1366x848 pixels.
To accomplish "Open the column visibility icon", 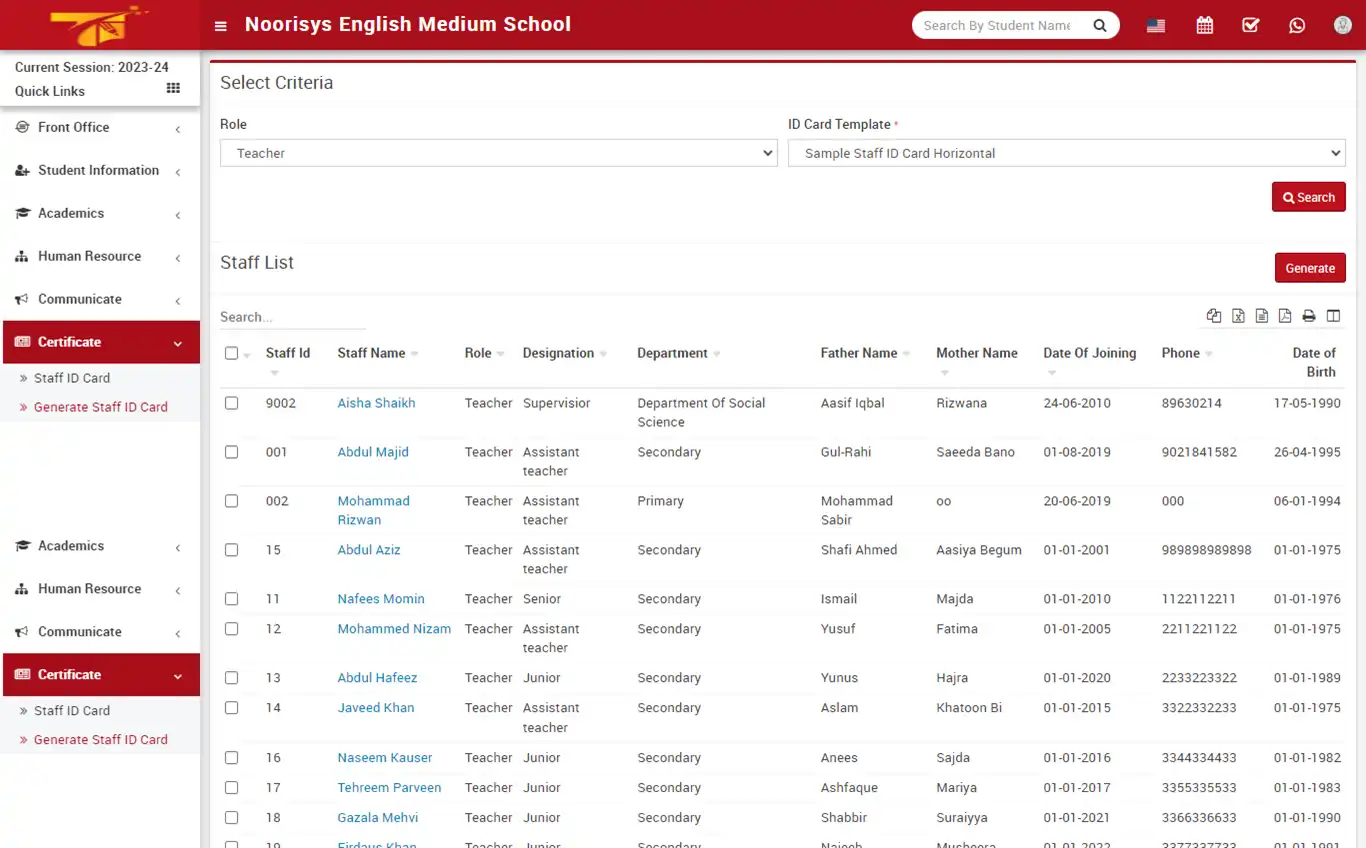I will tap(1333, 315).
